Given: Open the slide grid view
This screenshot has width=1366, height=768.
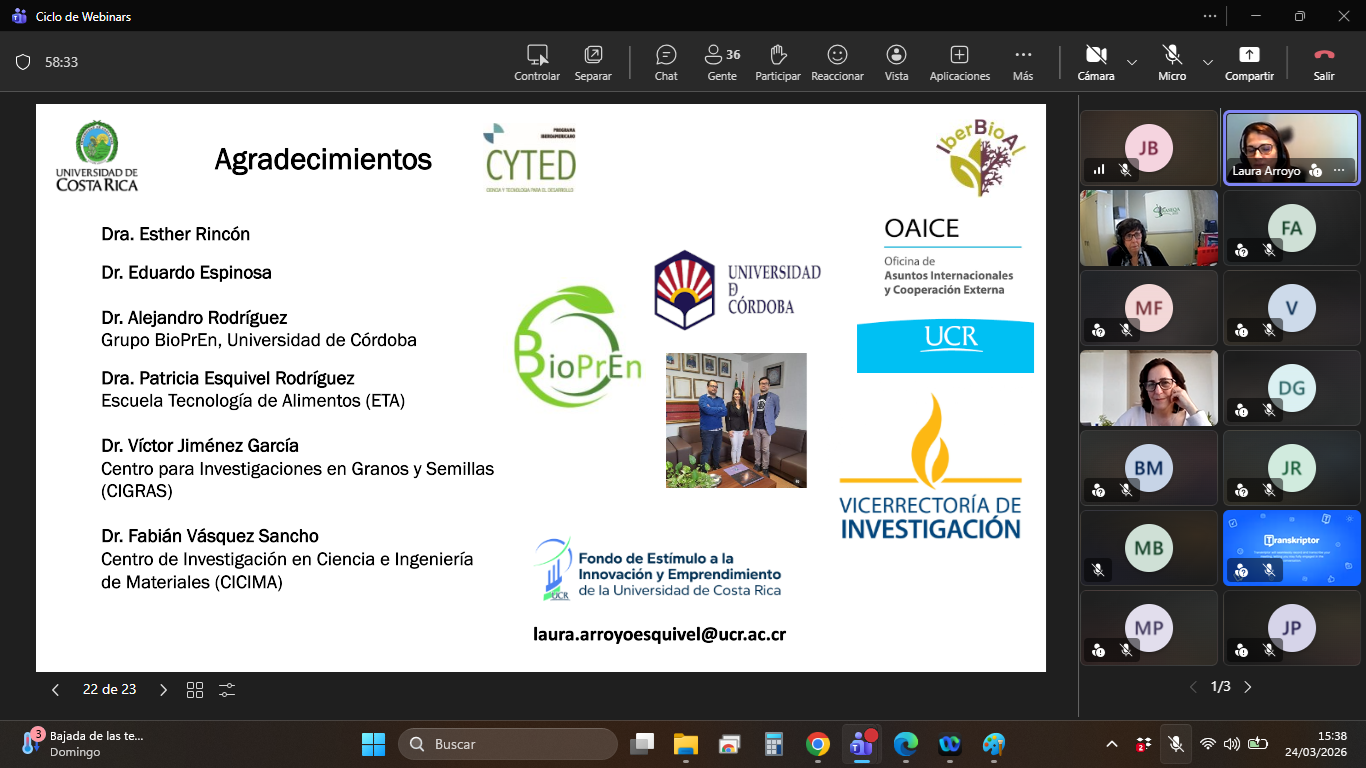Looking at the screenshot, I should (195, 690).
